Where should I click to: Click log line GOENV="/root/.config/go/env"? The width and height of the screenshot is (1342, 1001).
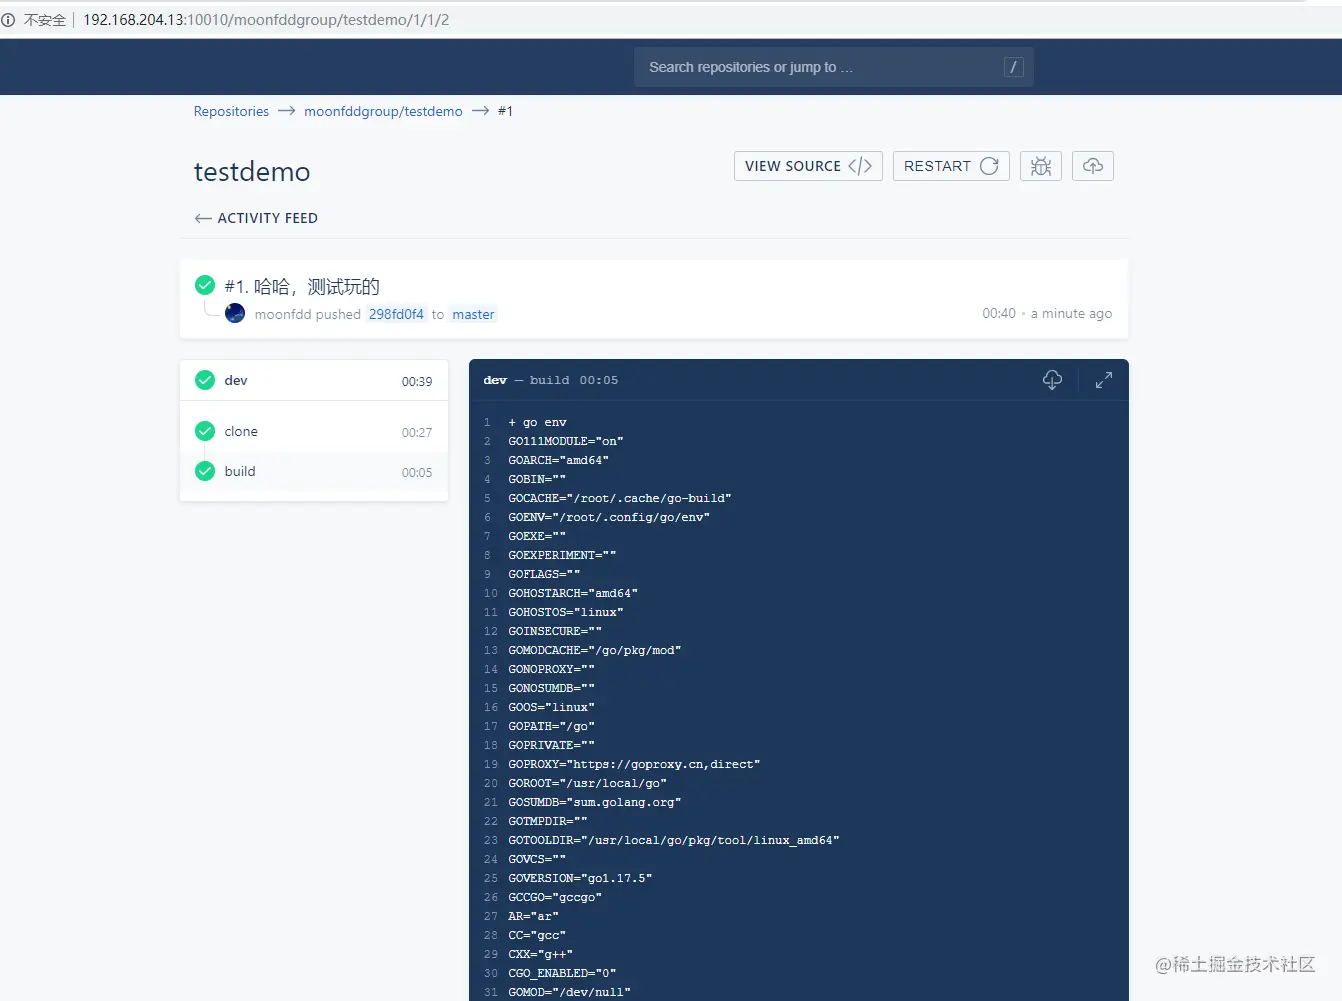point(609,517)
